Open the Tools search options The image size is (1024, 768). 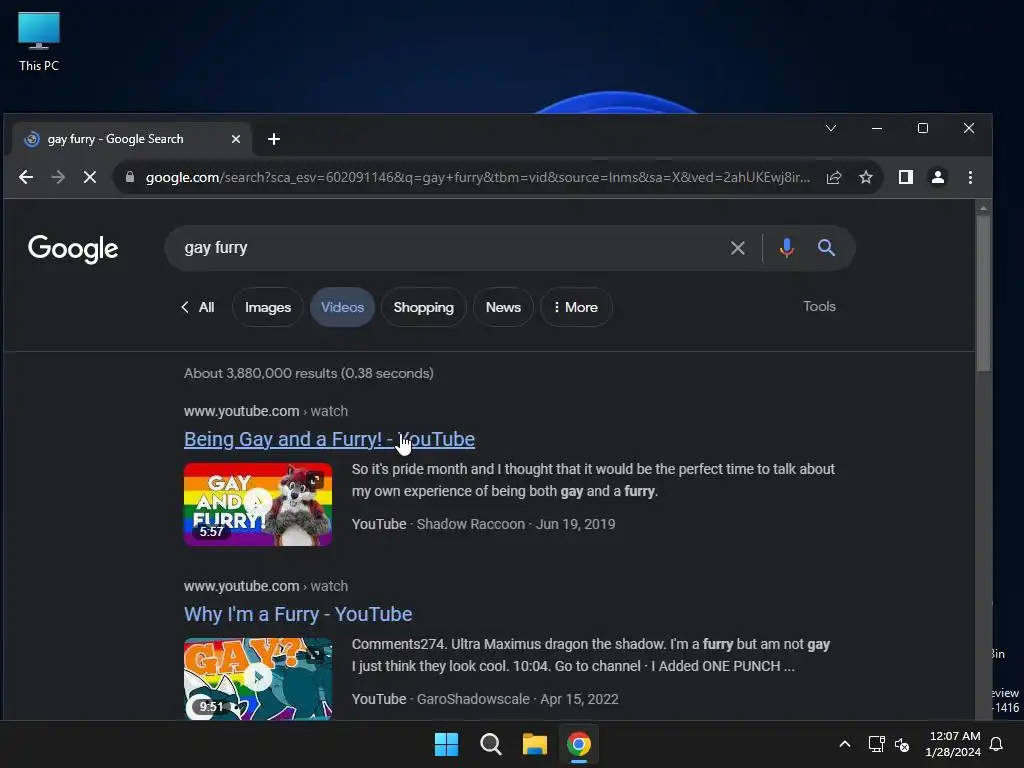click(x=819, y=306)
